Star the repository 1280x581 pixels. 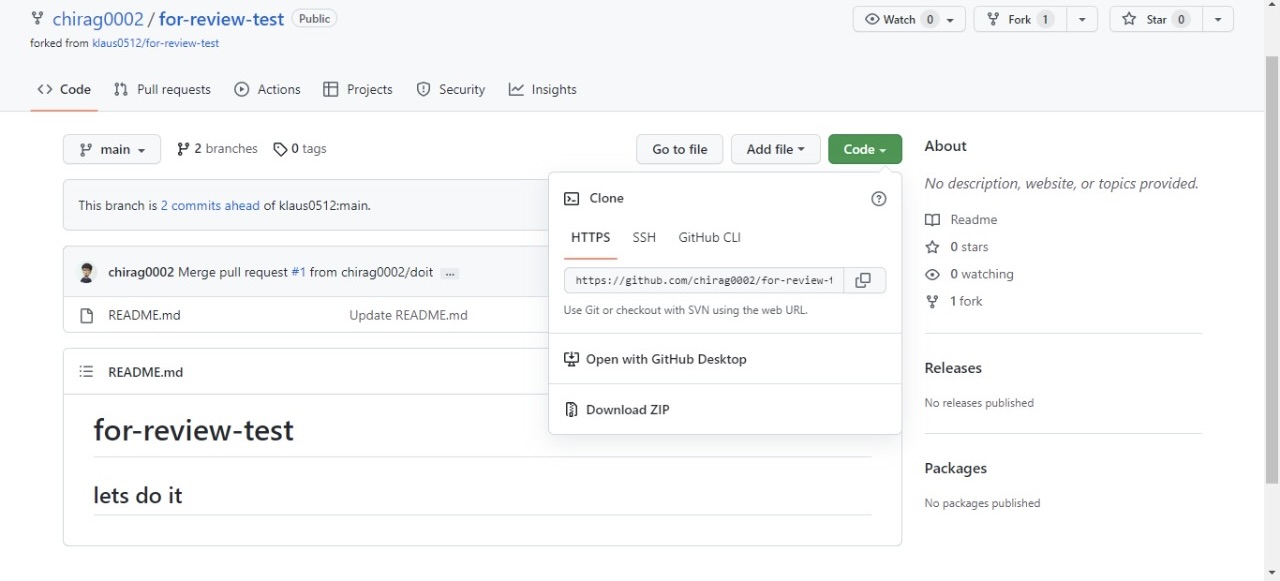[1156, 19]
